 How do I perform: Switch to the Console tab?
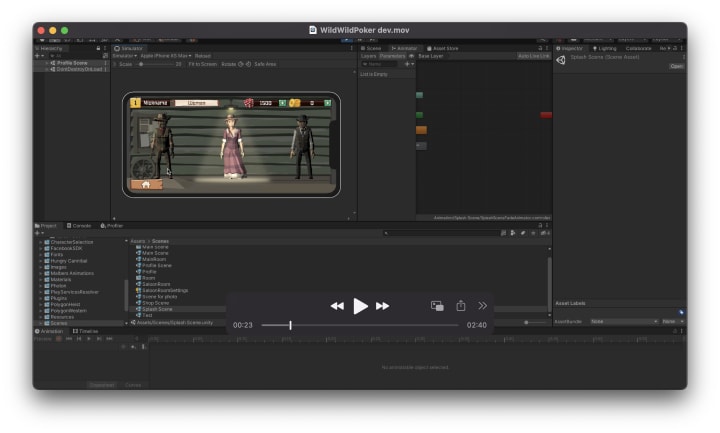(x=79, y=226)
